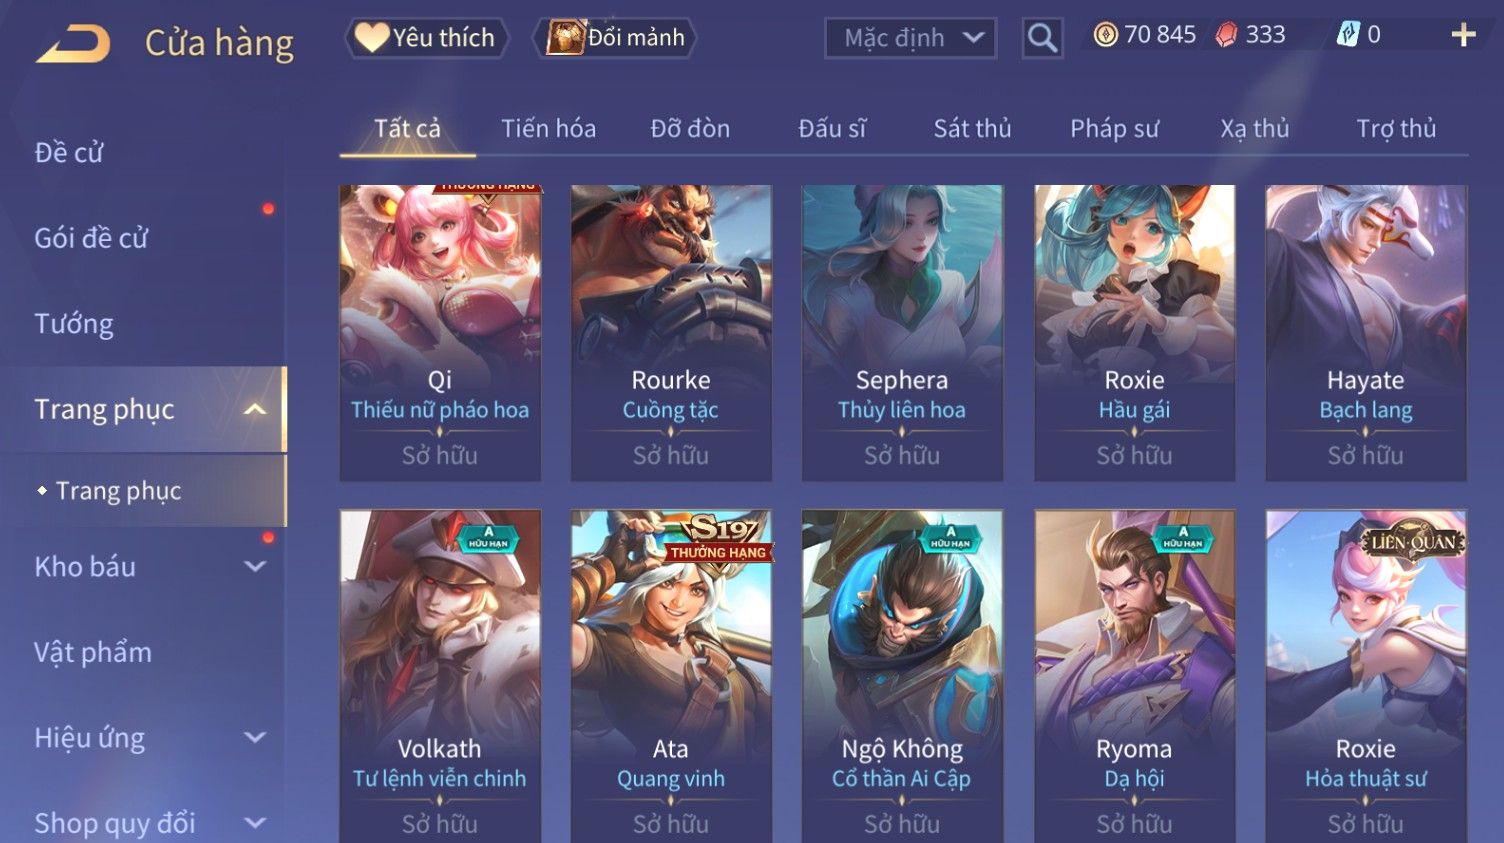This screenshot has height=843, width=1504.
Task: Select the Tiến hóa tab
Action: pyautogui.click(x=548, y=128)
